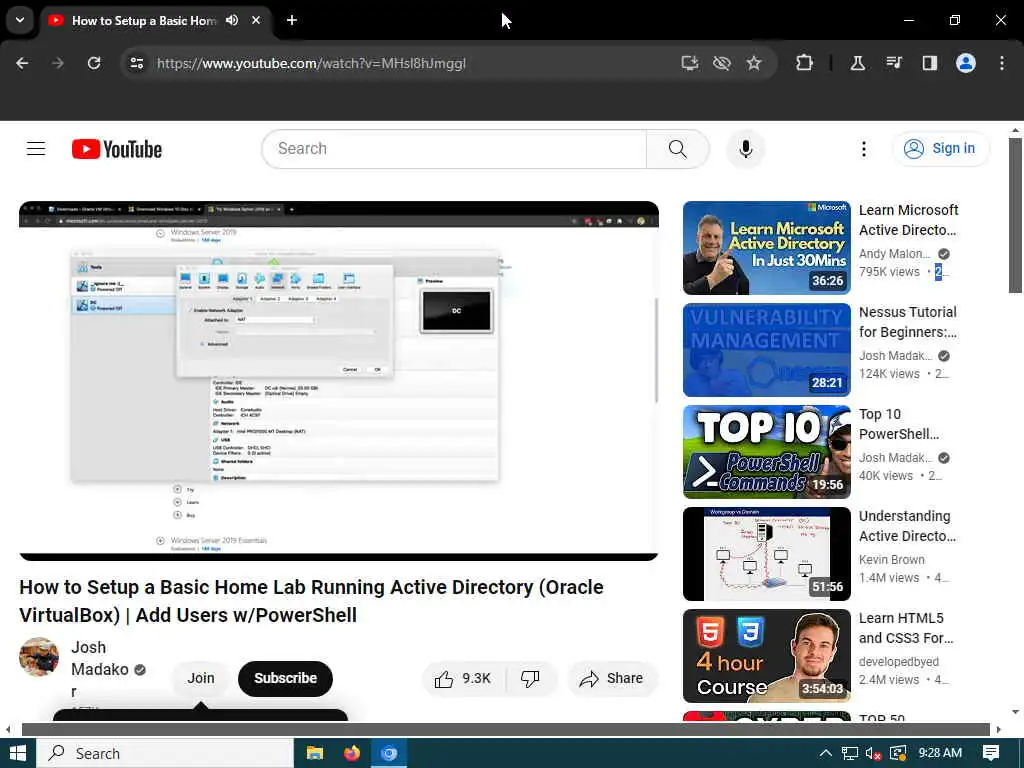Open Top 10 PowerShell video title
This screenshot has height=768, width=1024.
pos(899,424)
